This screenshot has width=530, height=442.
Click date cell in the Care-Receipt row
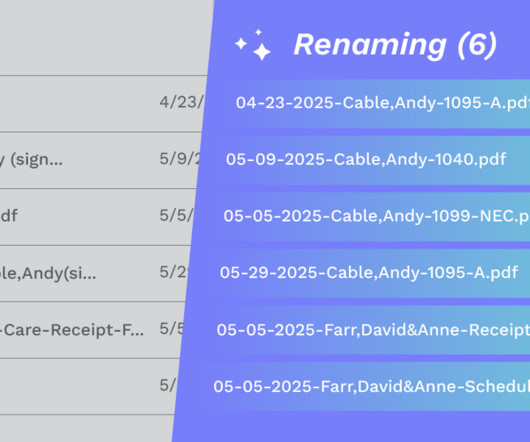172,329
